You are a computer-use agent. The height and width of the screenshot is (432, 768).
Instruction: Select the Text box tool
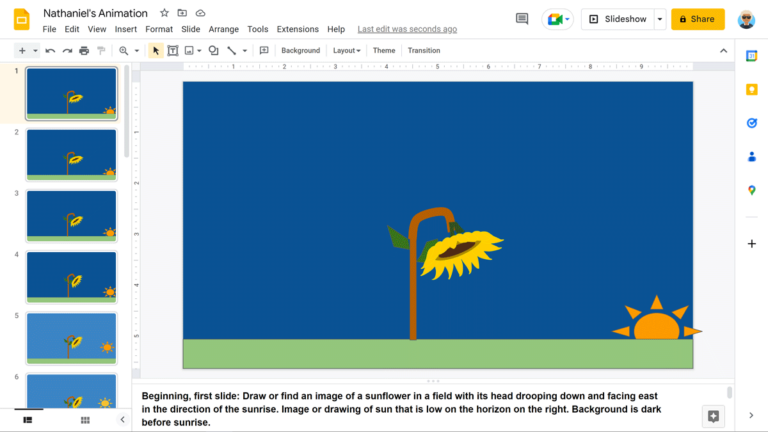pyautogui.click(x=172, y=50)
